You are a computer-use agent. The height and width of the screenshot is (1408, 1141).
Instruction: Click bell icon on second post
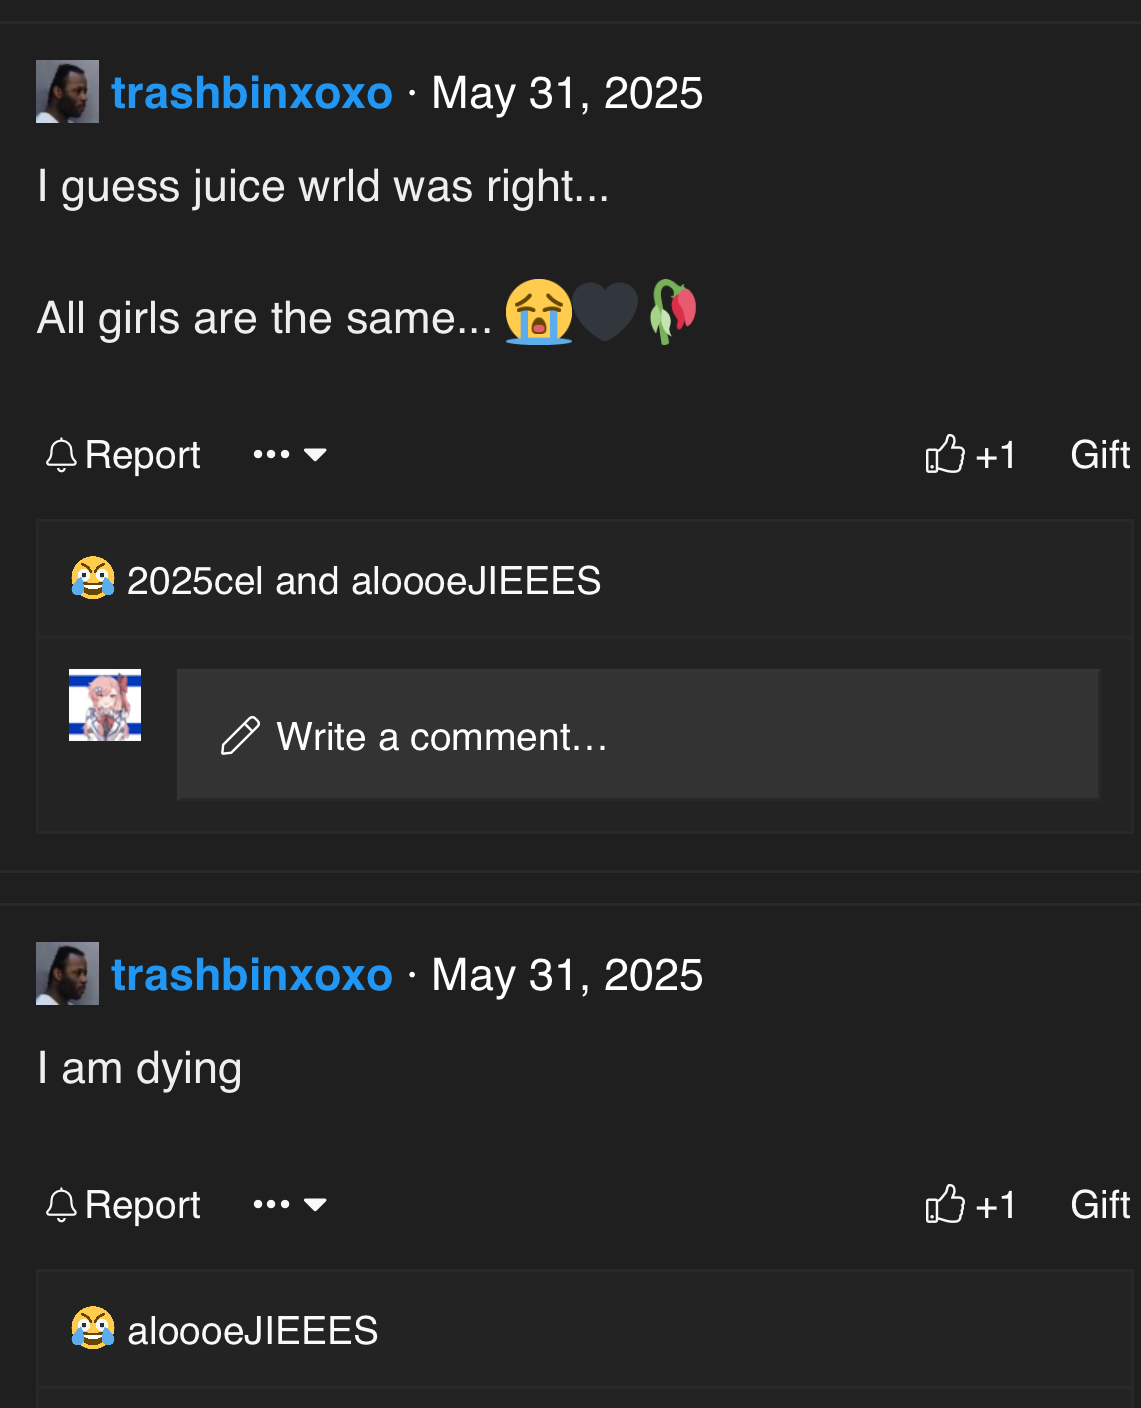pyautogui.click(x=61, y=1205)
